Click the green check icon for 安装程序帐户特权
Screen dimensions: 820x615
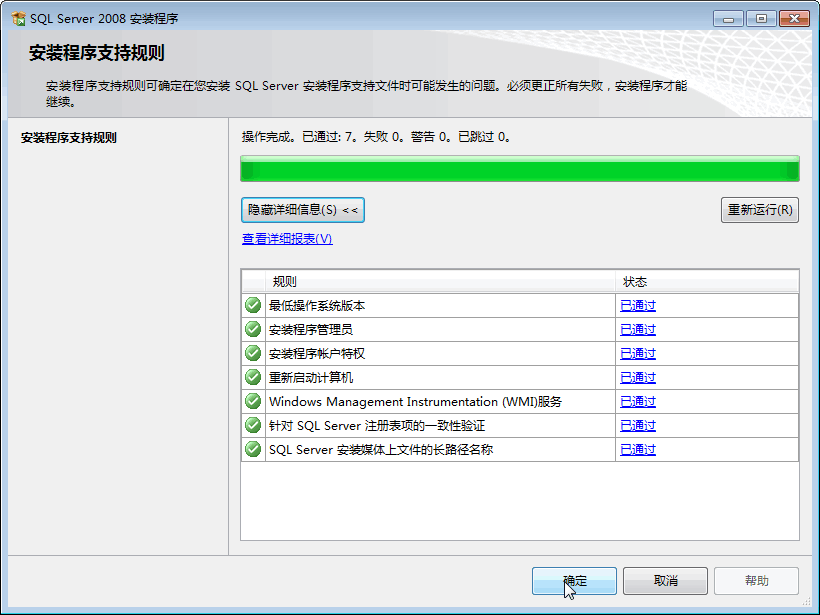click(x=253, y=353)
